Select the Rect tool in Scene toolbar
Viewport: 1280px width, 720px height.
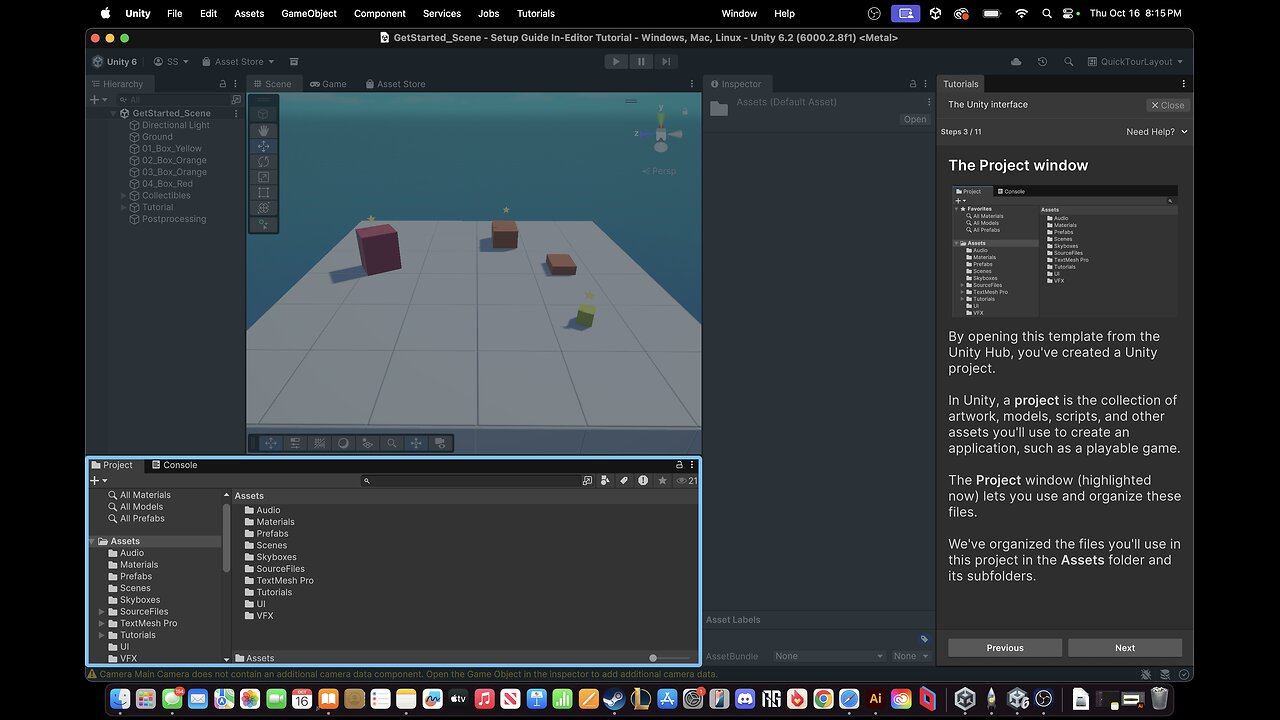[264, 192]
